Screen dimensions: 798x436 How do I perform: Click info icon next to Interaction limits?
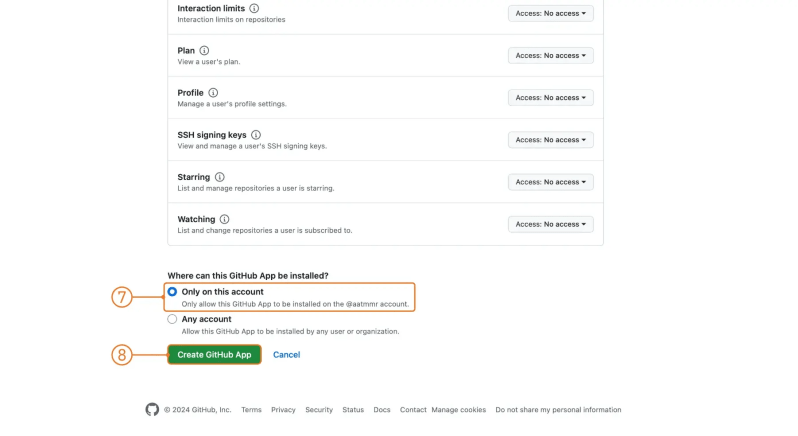254,8
